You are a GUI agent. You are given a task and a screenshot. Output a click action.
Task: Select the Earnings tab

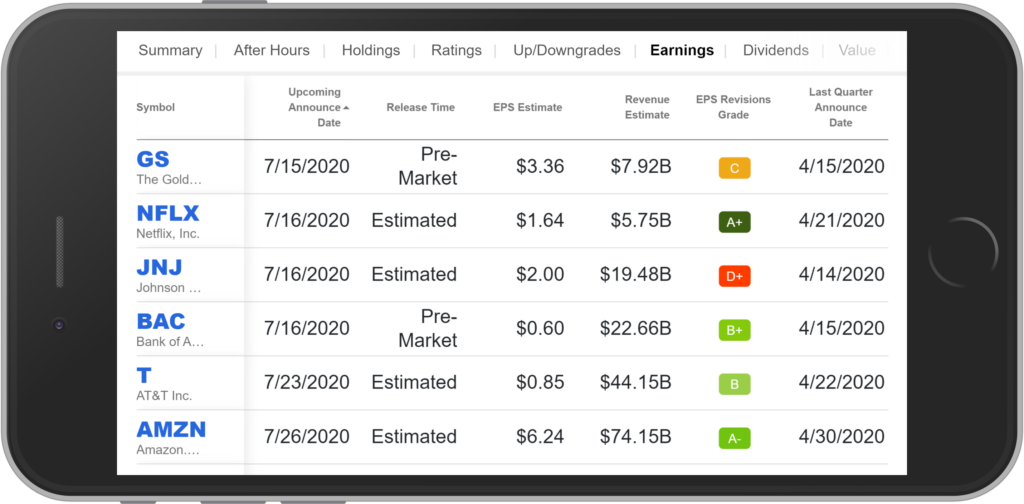682,50
